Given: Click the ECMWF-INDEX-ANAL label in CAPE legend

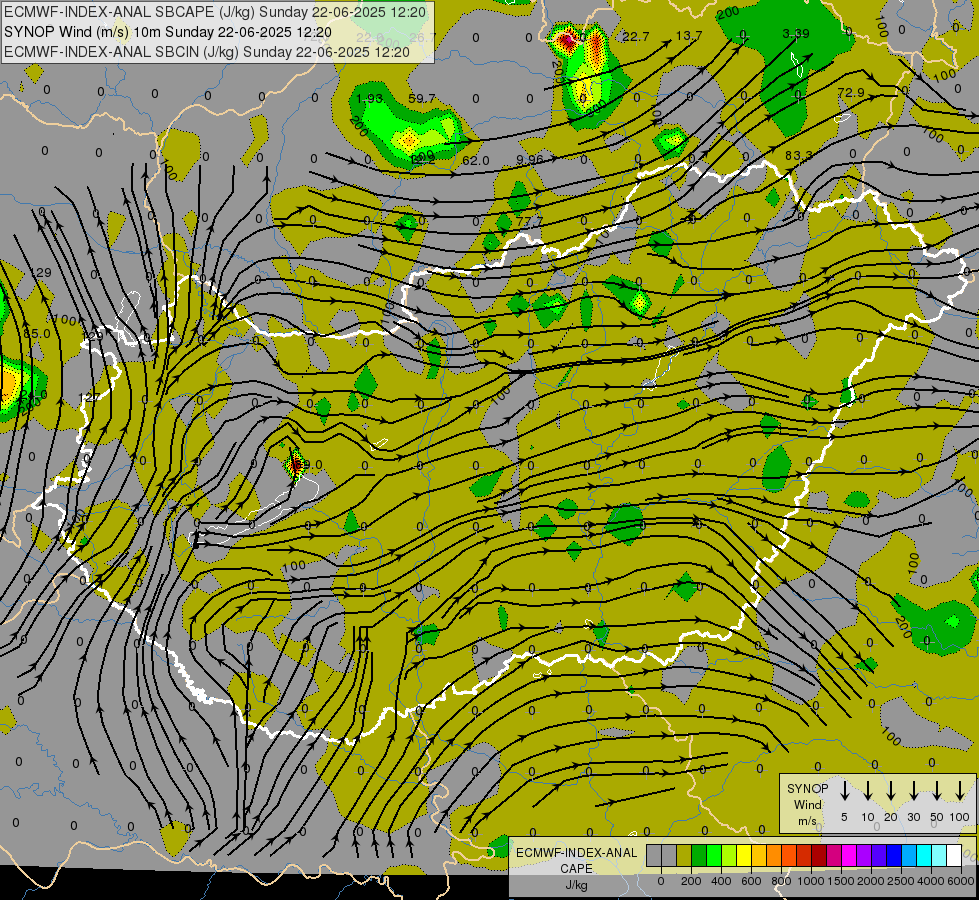Looking at the screenshot, I should coord(576,853).
